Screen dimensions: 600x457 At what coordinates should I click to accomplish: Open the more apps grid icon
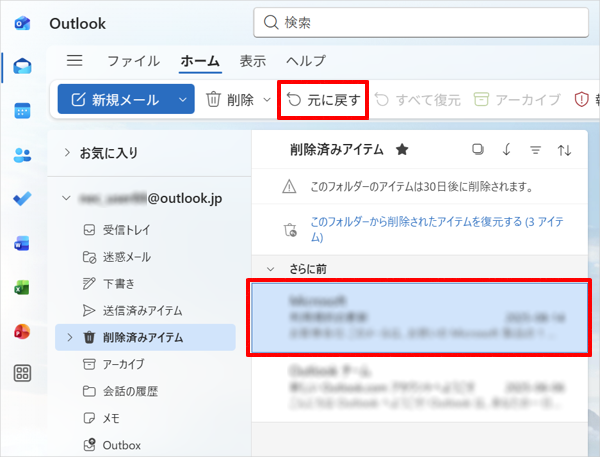coord(22,373)
